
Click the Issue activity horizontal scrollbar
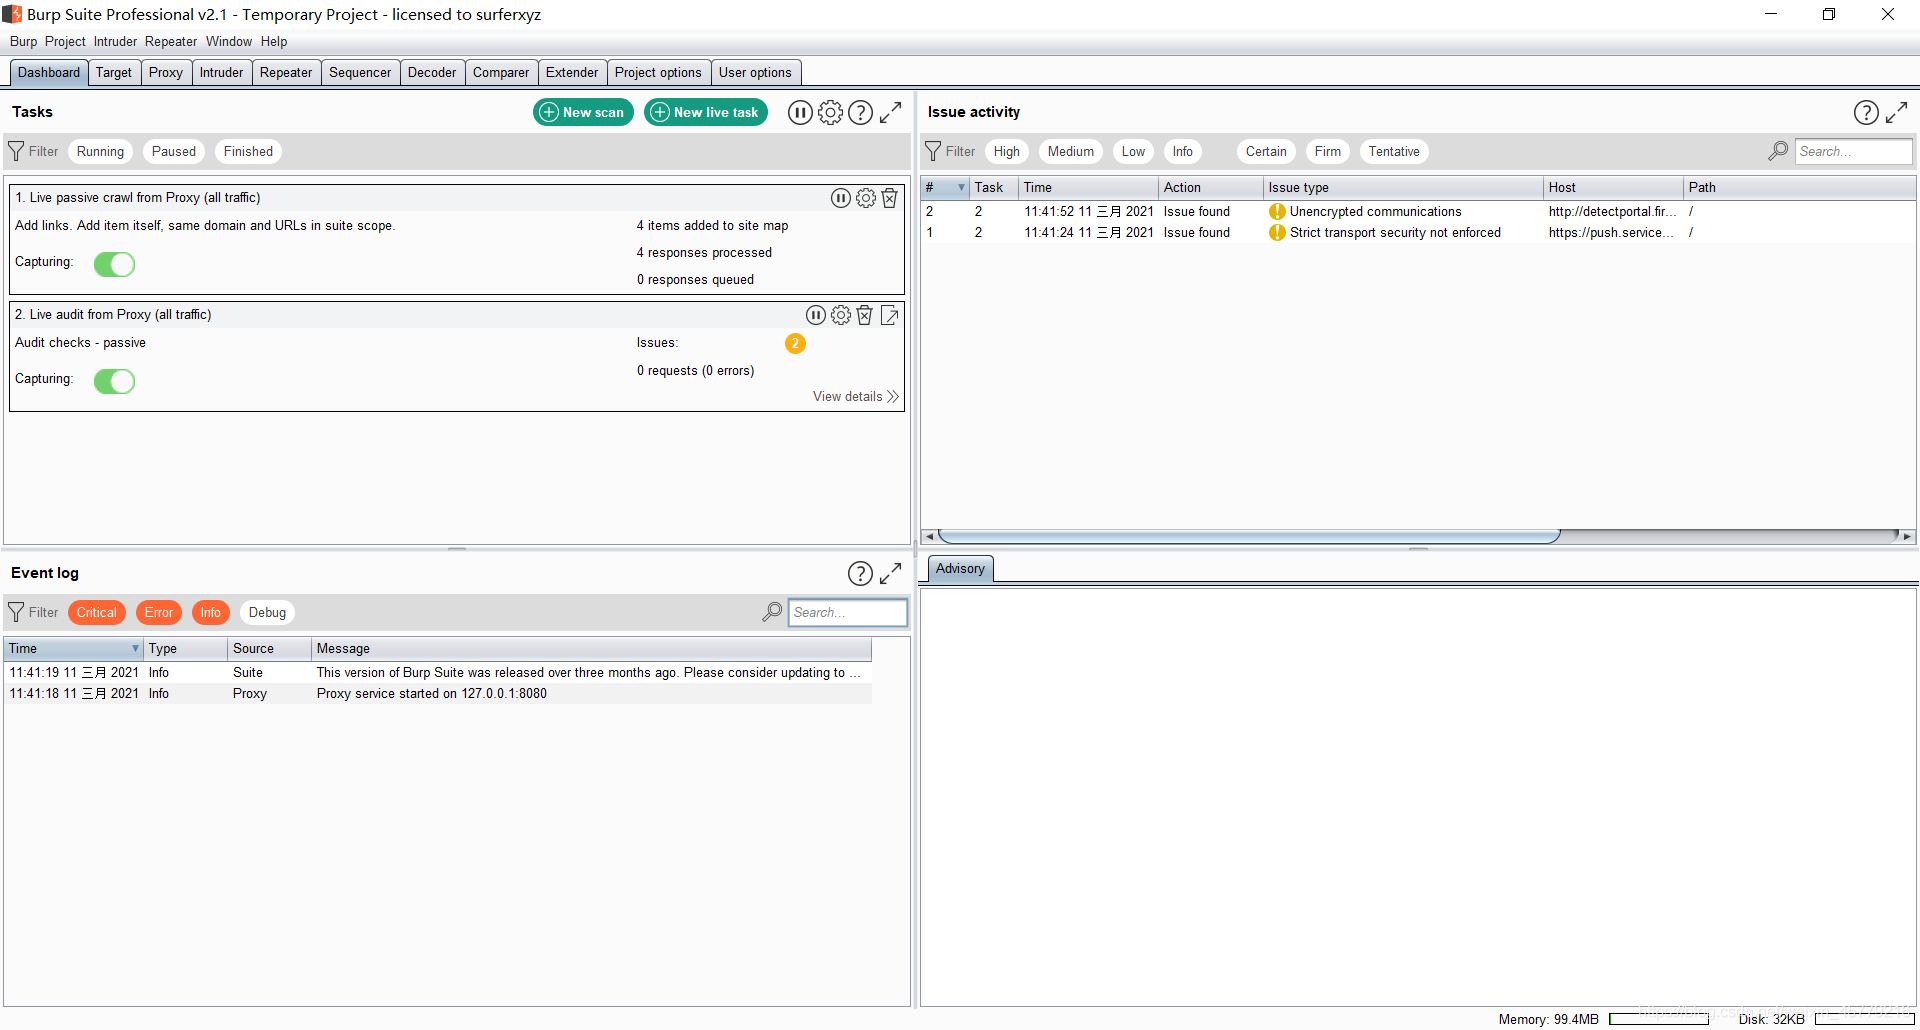pos(1249,536)
